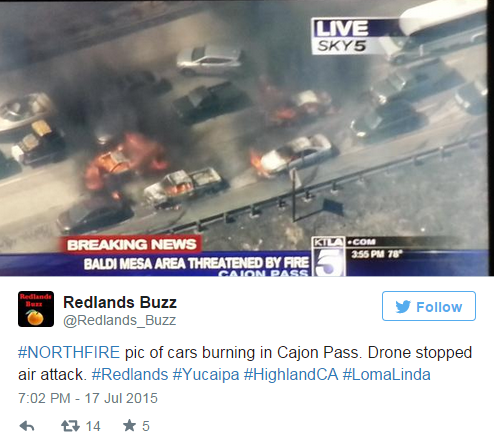Click the LIVE SKY5 badge in the photo

click(341, 37)
